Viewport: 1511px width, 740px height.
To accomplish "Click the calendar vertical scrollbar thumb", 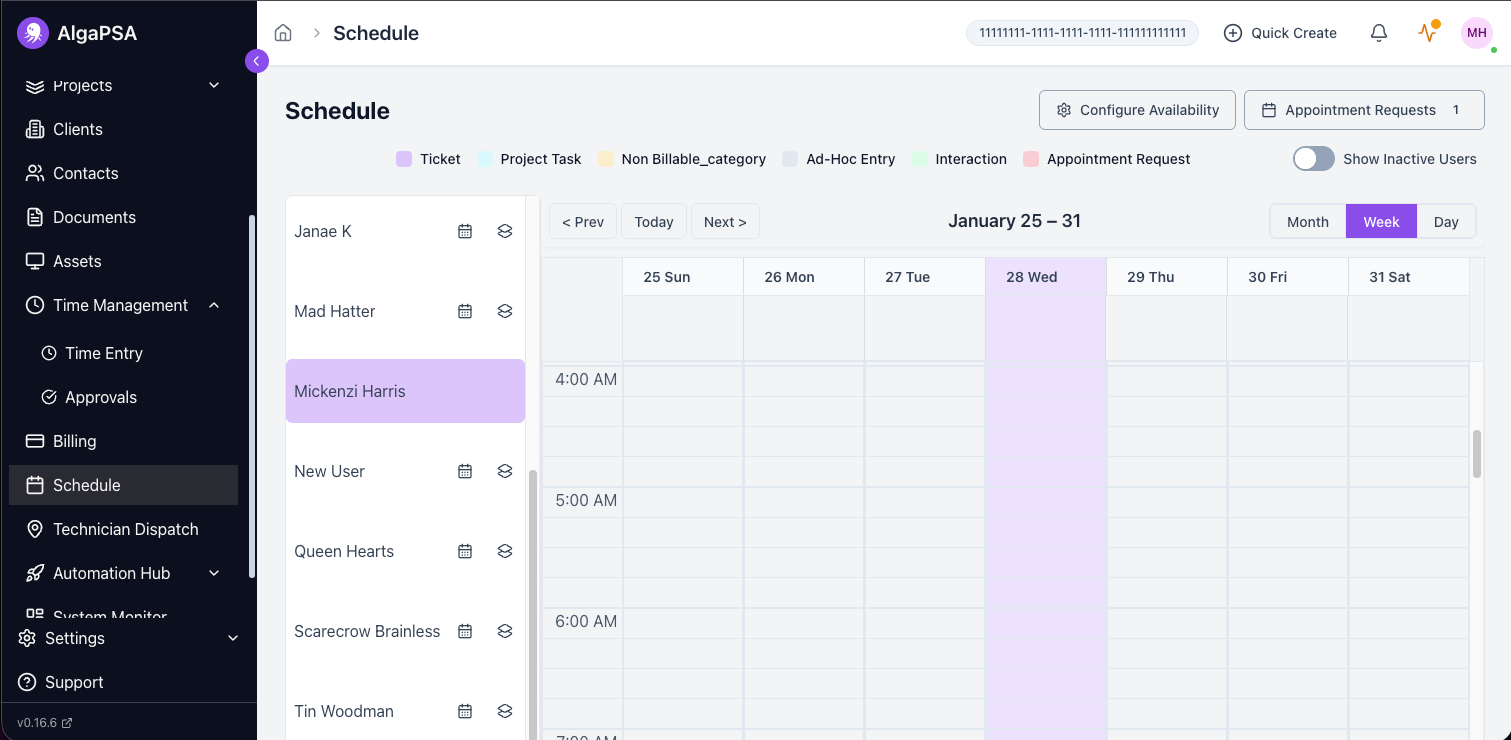I will coord(1477,454).
